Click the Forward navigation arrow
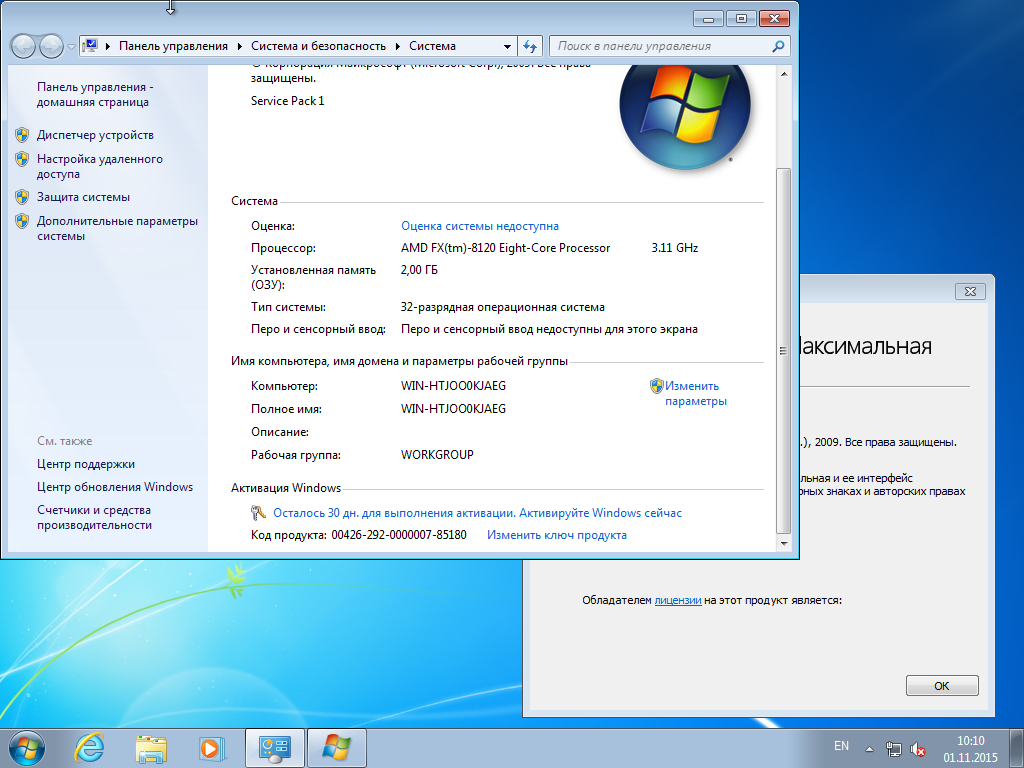 (x=51, y=46)
